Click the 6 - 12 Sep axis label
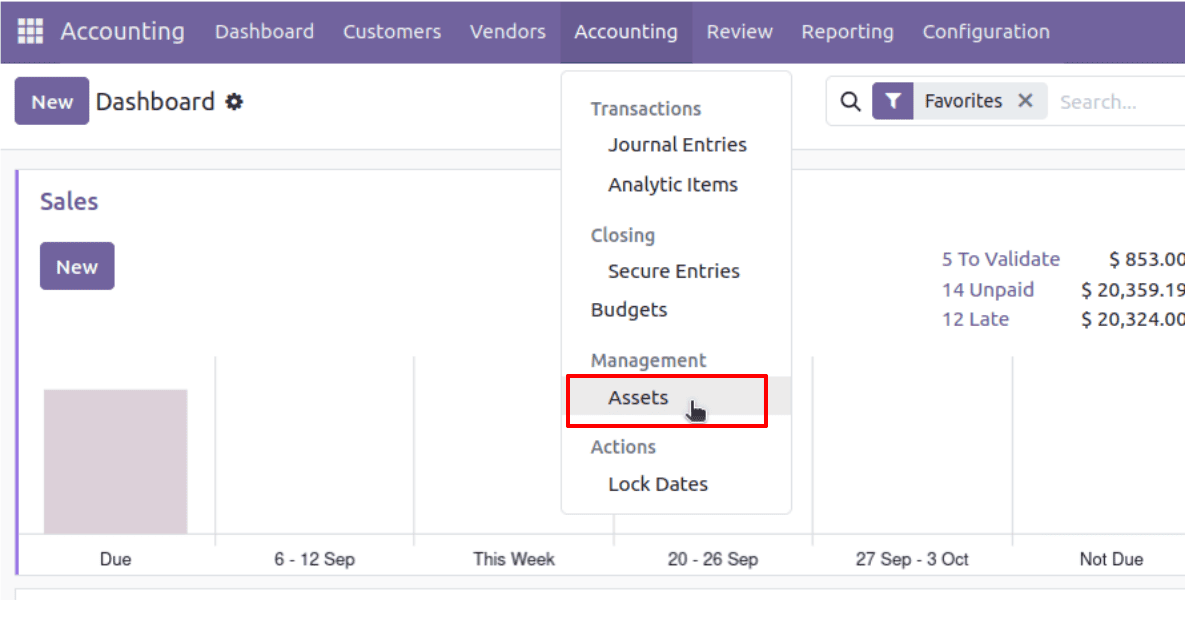Viewport: 1187px width, 623px height. pyautogui.click(x=314, y=559)
